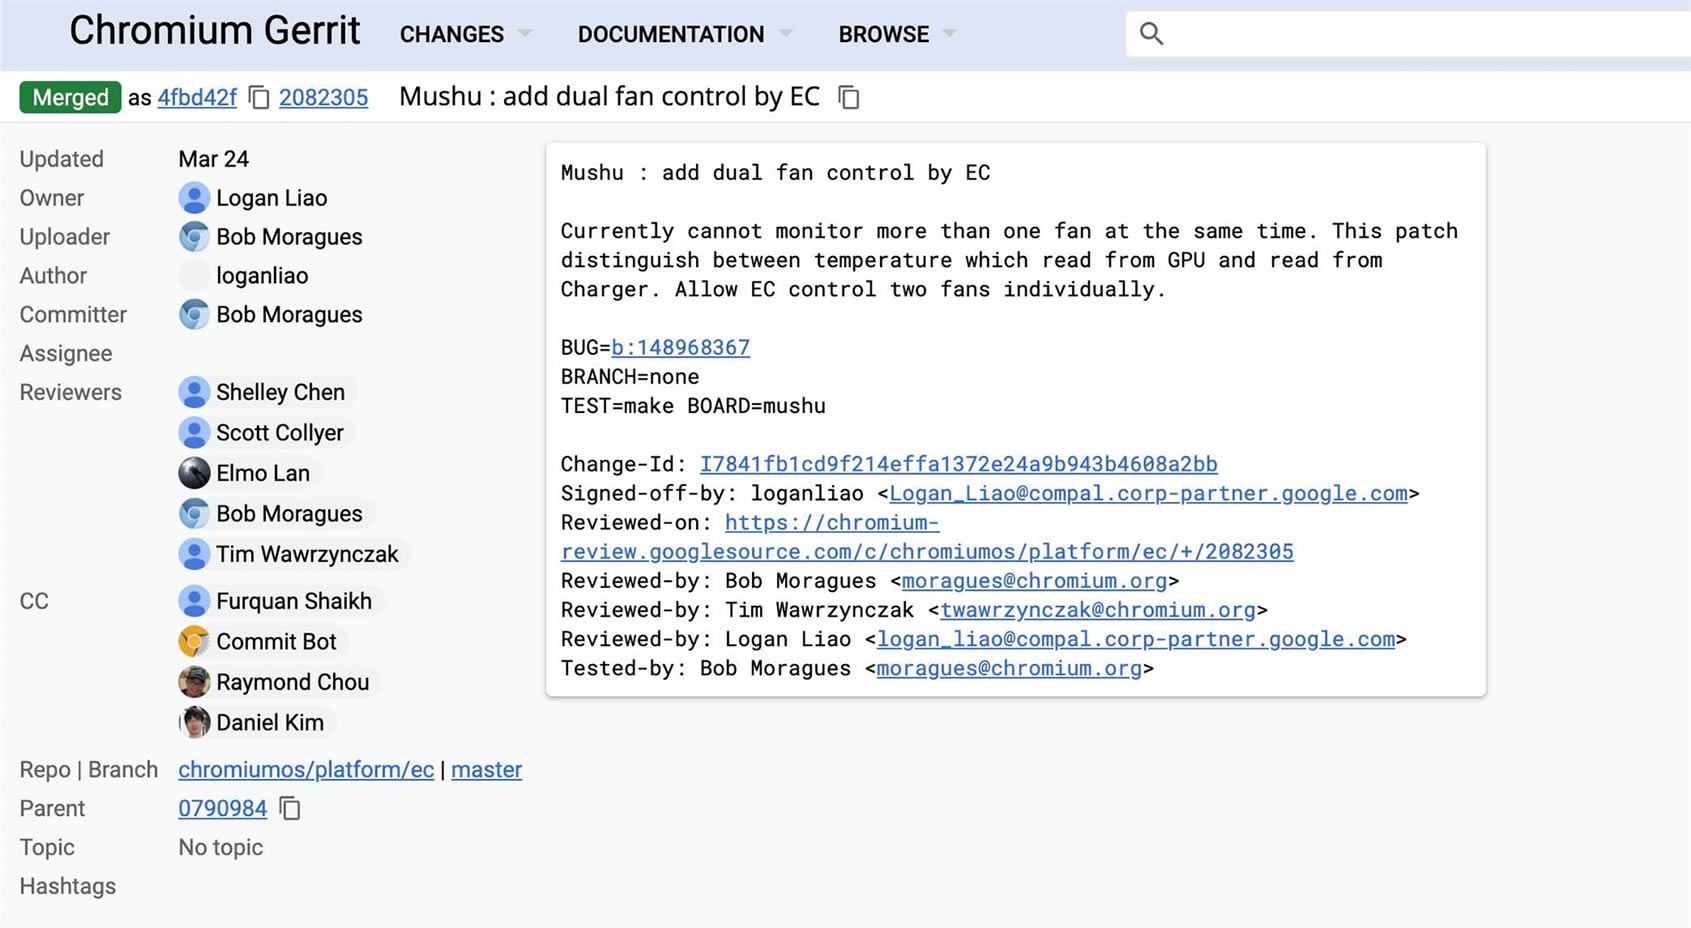The width and height of the screenshot is (1691, 928).
Task: Open bug link b:148968367
Action: click(x=680, y=348)
